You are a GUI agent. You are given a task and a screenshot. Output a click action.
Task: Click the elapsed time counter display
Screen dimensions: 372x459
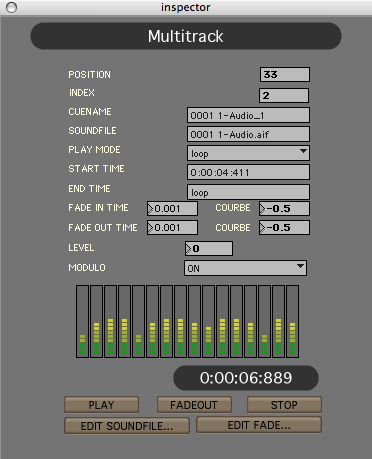(246, 378)
